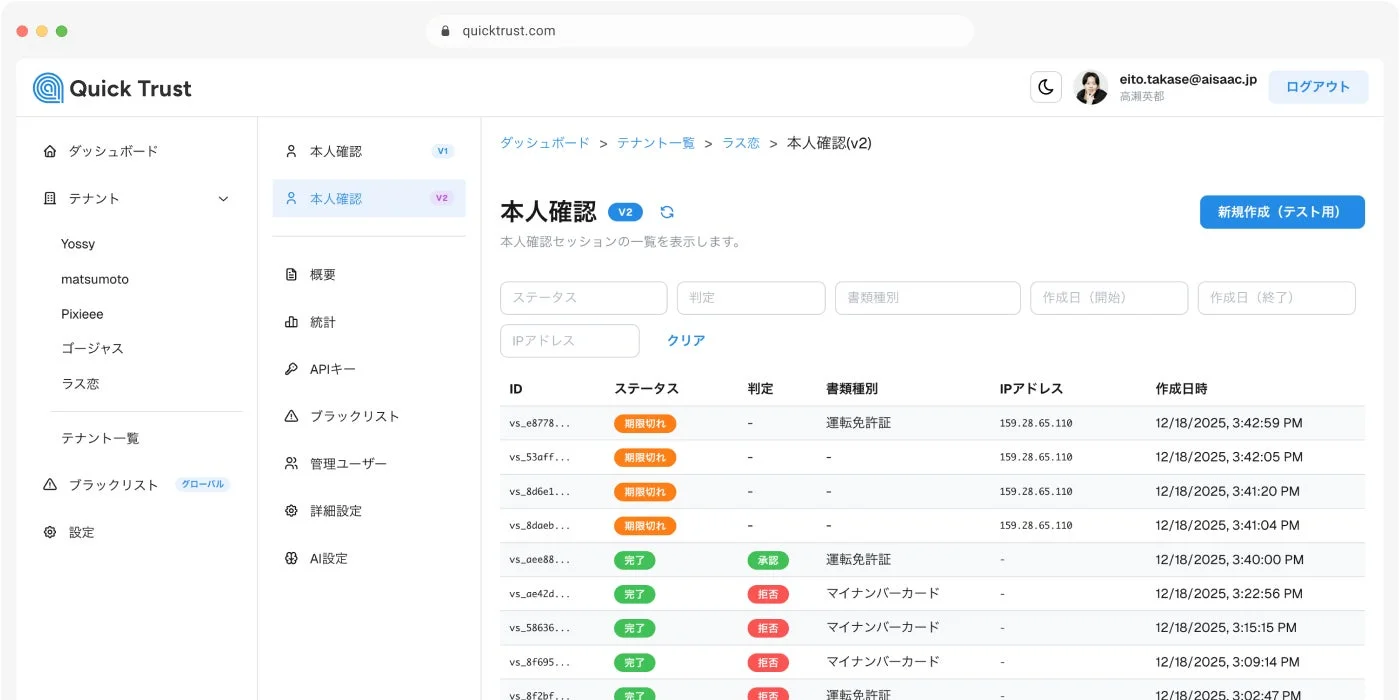Open the ステータス filter dropdown
The image size is (1400, 700).
583,298
